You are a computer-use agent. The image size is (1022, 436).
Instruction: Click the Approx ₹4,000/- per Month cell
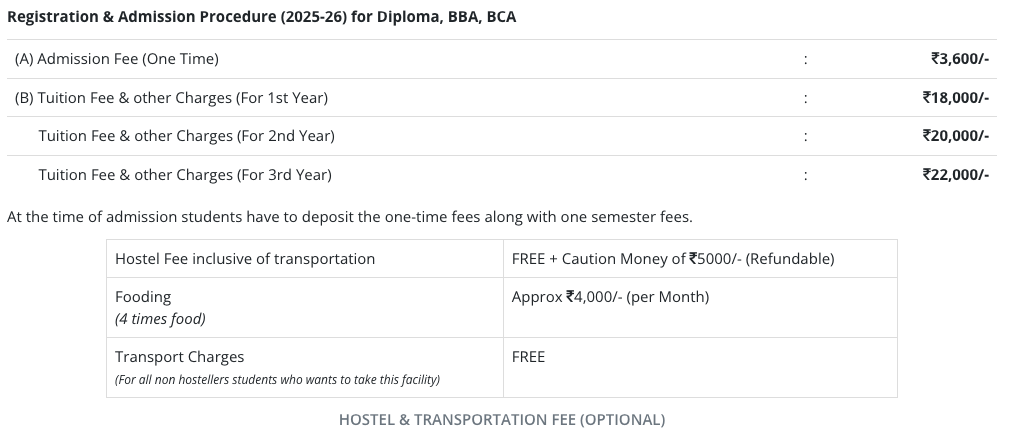click(x=610, y=297)
